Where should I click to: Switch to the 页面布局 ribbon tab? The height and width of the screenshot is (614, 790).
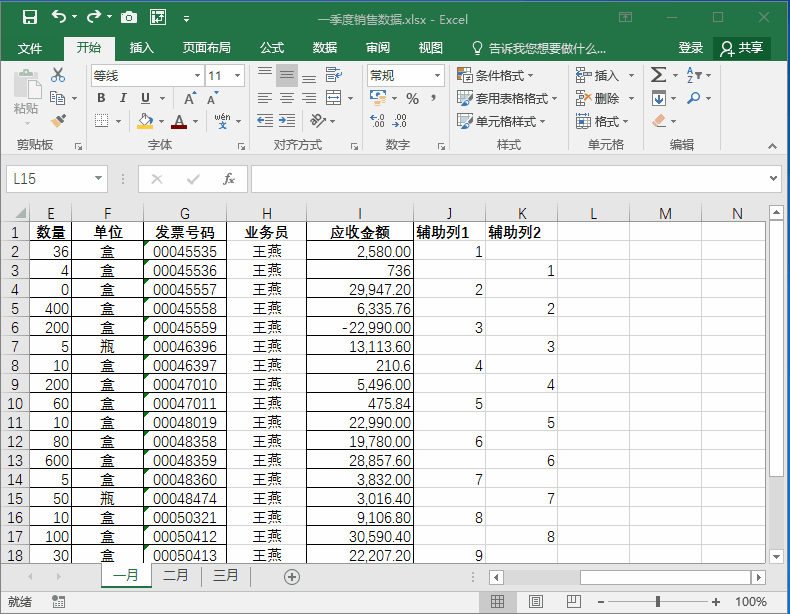pyautogui.click(x=206, y=48)
